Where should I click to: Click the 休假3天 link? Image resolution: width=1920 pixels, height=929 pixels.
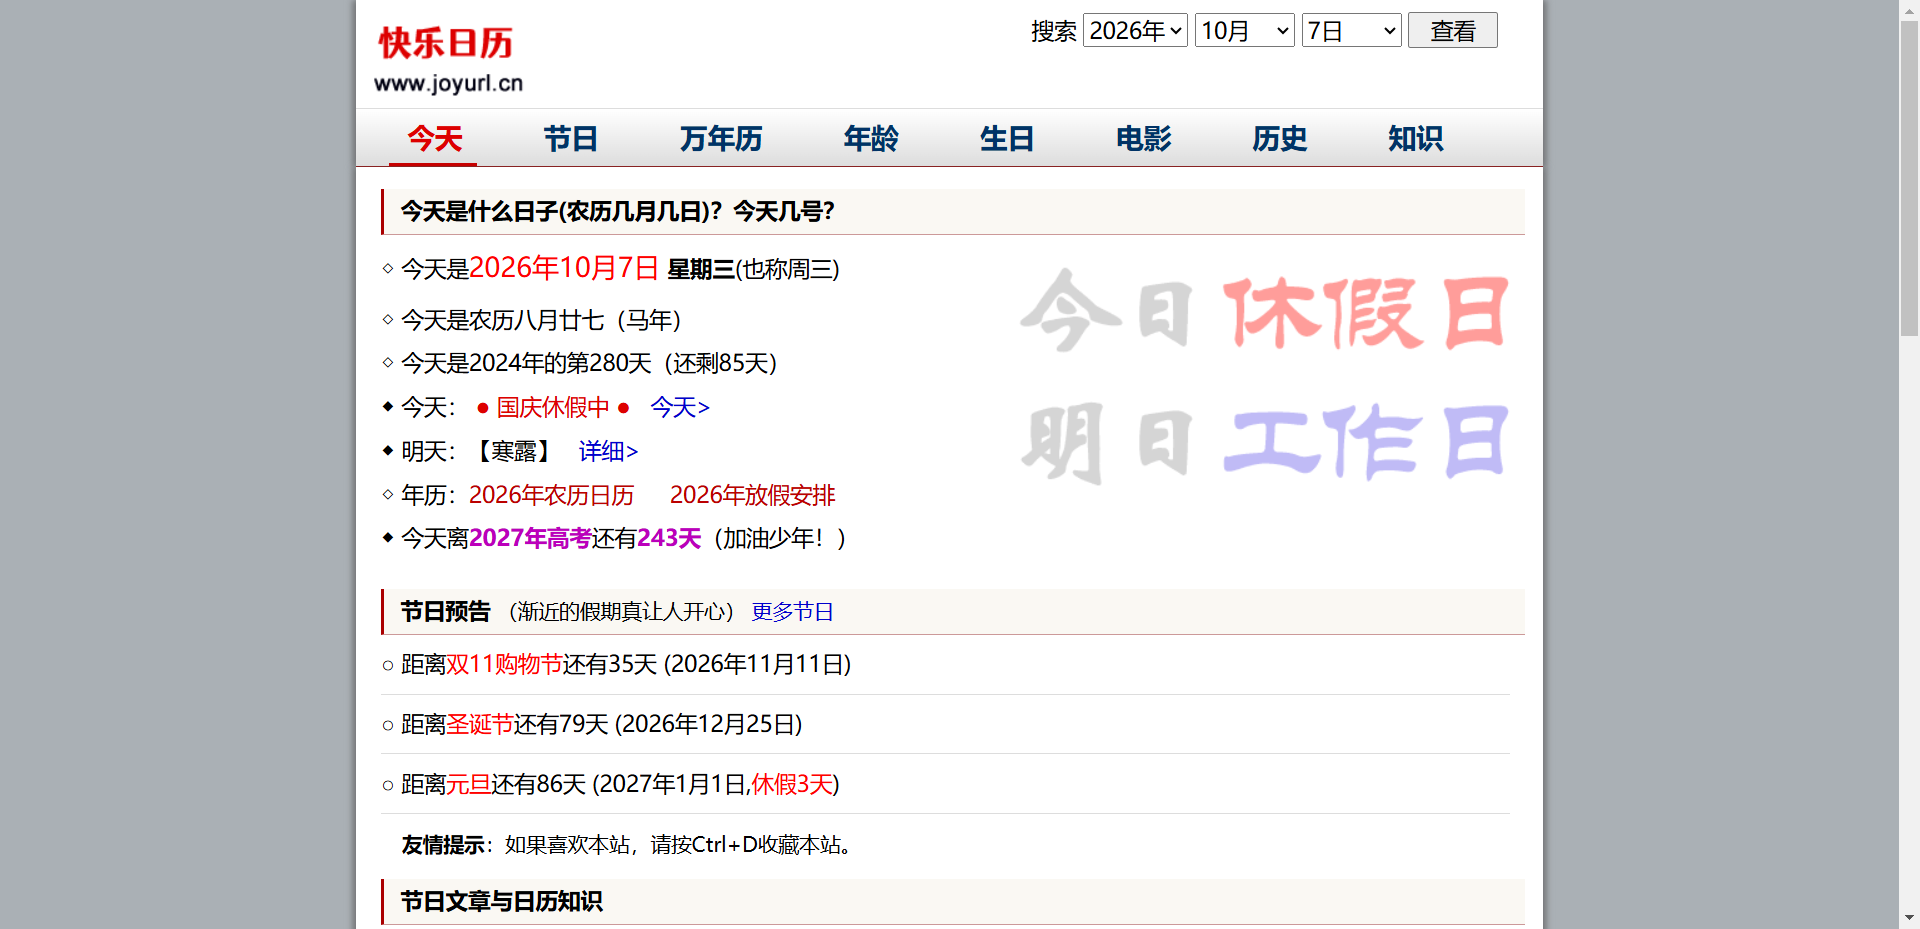tap(792, 784)
